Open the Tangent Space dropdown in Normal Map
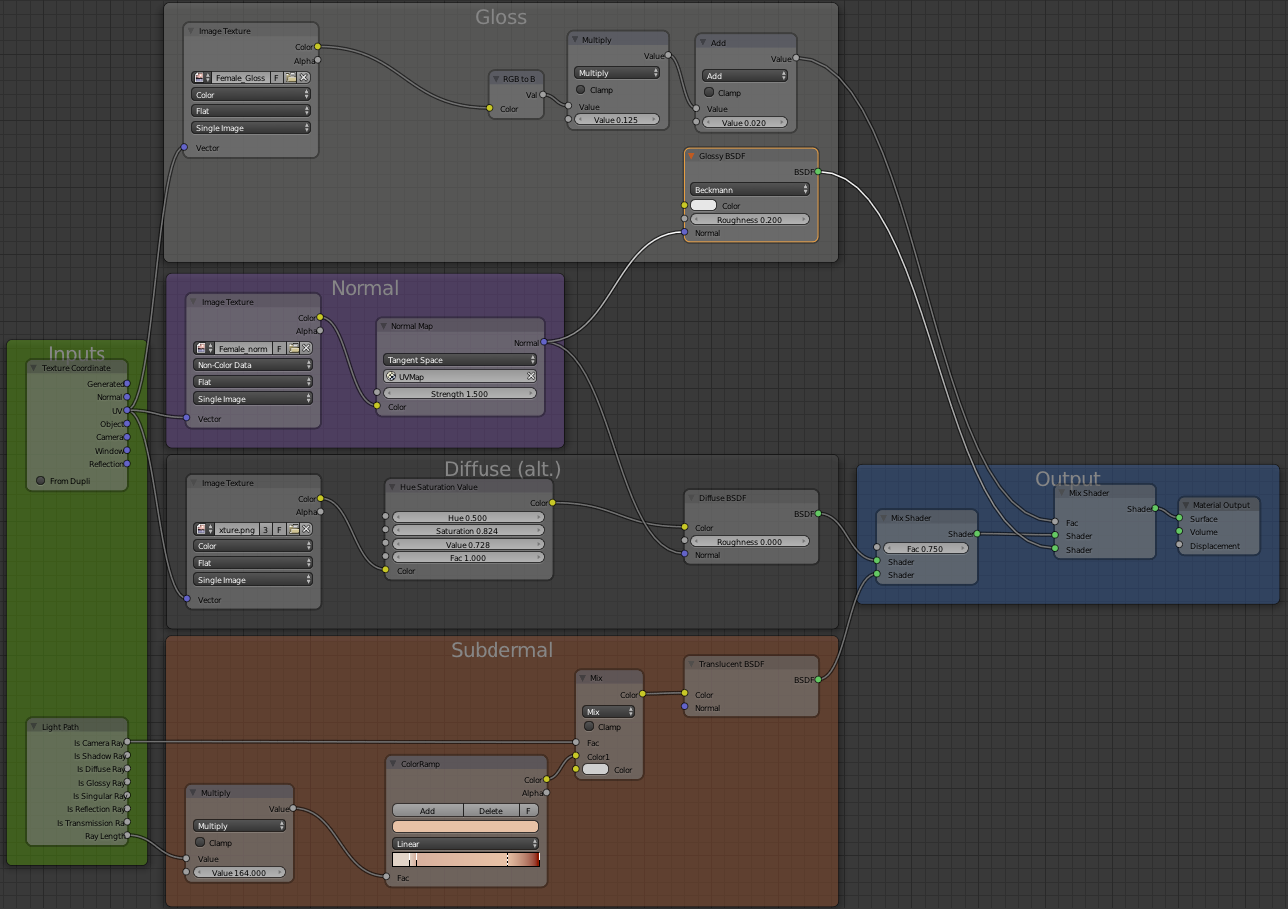 coord(460,360)
